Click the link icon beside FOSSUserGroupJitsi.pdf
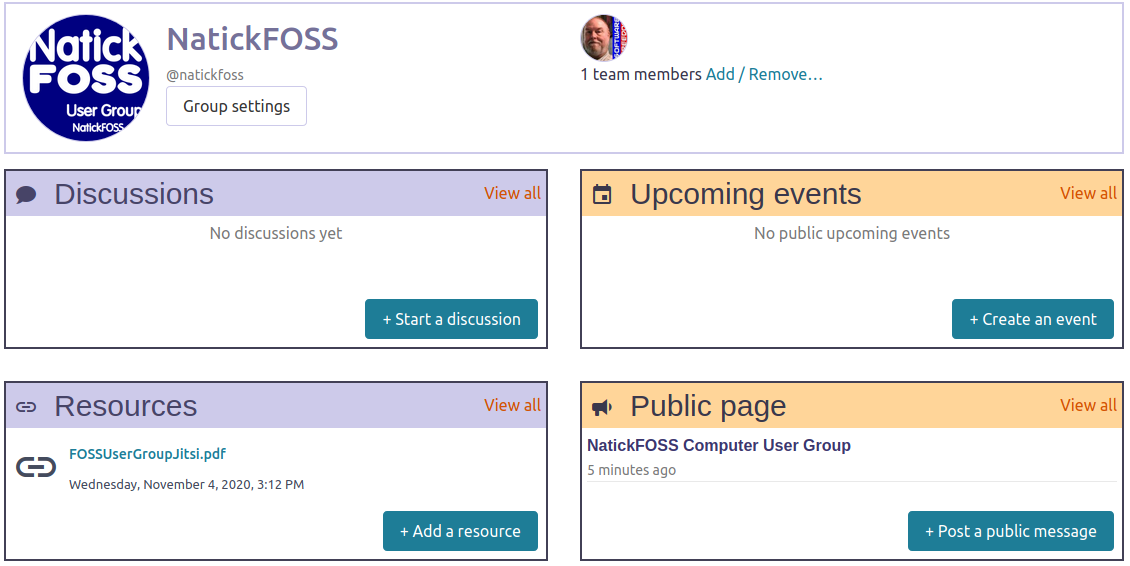 36,467
